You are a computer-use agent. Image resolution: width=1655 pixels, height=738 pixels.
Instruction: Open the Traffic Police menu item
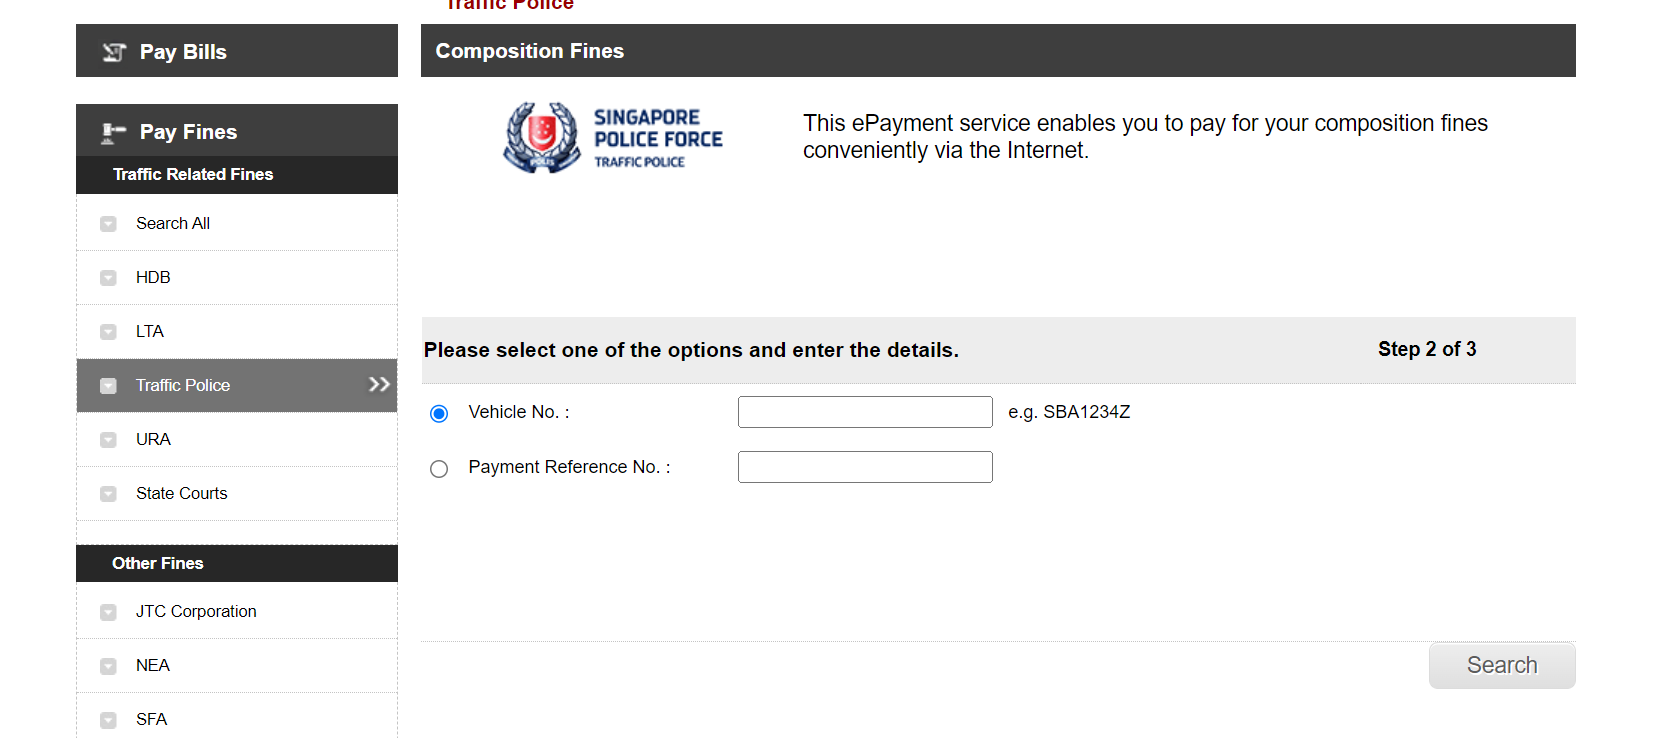click(x=183, y=385)
